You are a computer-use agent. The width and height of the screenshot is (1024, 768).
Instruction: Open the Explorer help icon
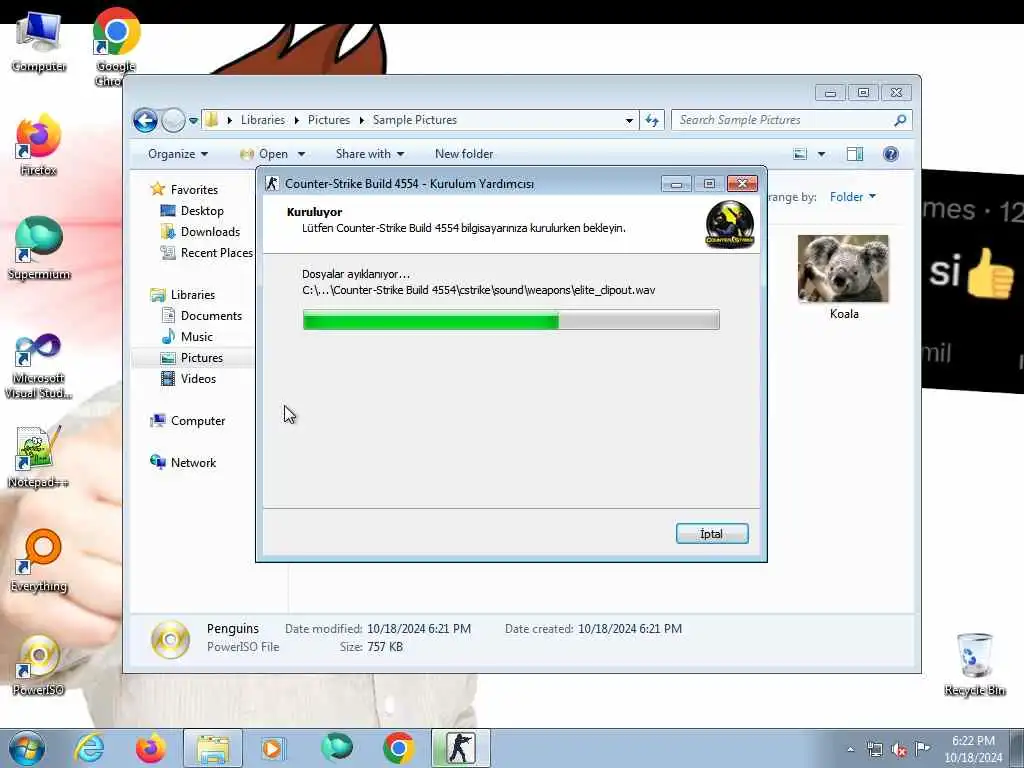[890, 154]
